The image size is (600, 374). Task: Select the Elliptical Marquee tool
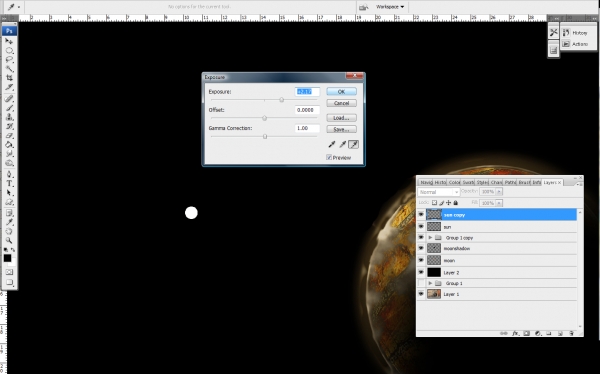pos(9,51)
